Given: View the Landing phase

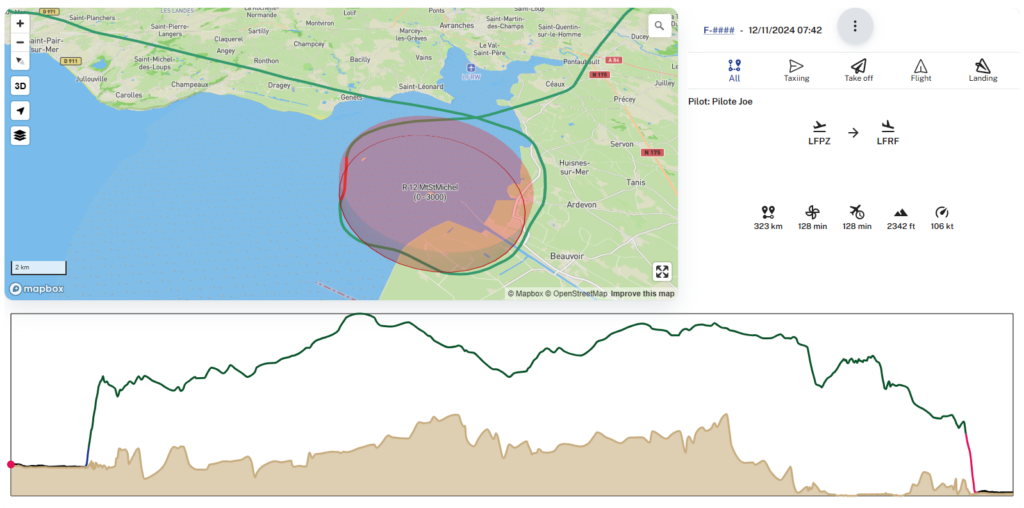Looking at the screenshot, I should pos(982,70).
